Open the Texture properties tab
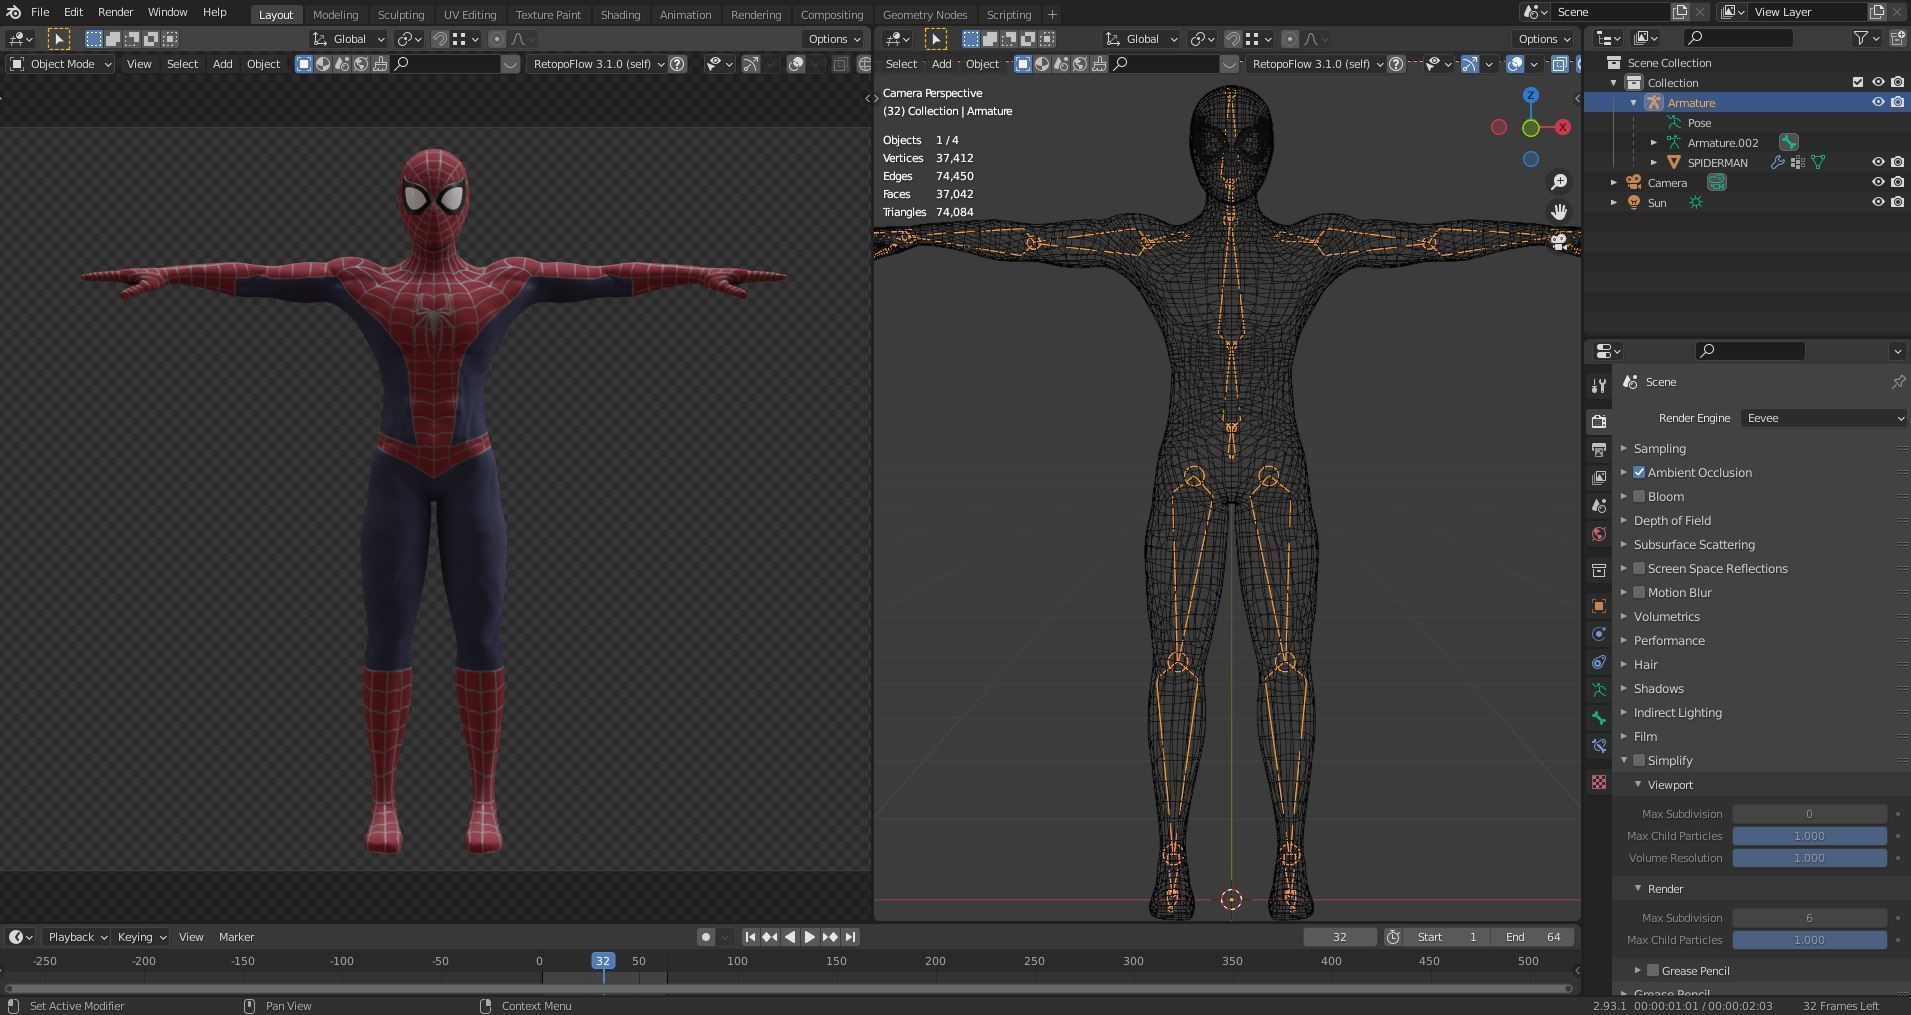Viewport: 1911px width, 1015px height. pos(1599,781)
